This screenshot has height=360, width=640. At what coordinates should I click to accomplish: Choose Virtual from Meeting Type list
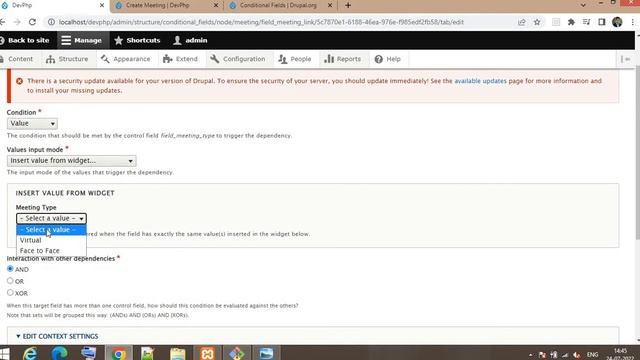[51, 240]
